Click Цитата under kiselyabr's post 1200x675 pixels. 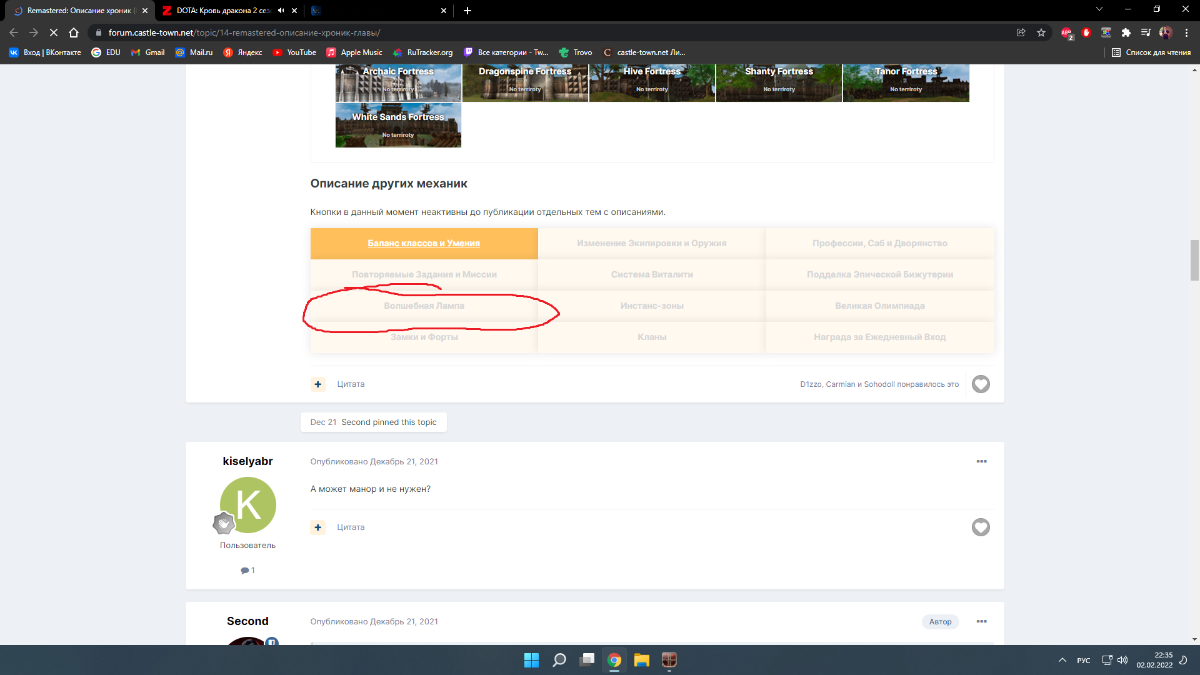coord(350,527)
